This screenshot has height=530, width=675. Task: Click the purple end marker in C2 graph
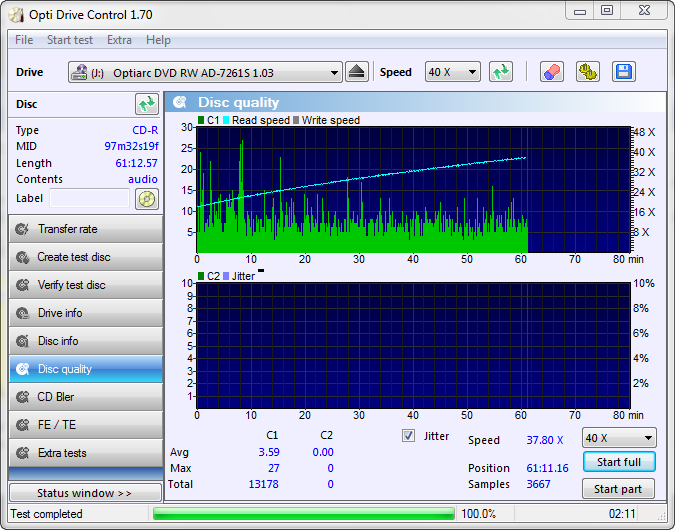[527, 345]
